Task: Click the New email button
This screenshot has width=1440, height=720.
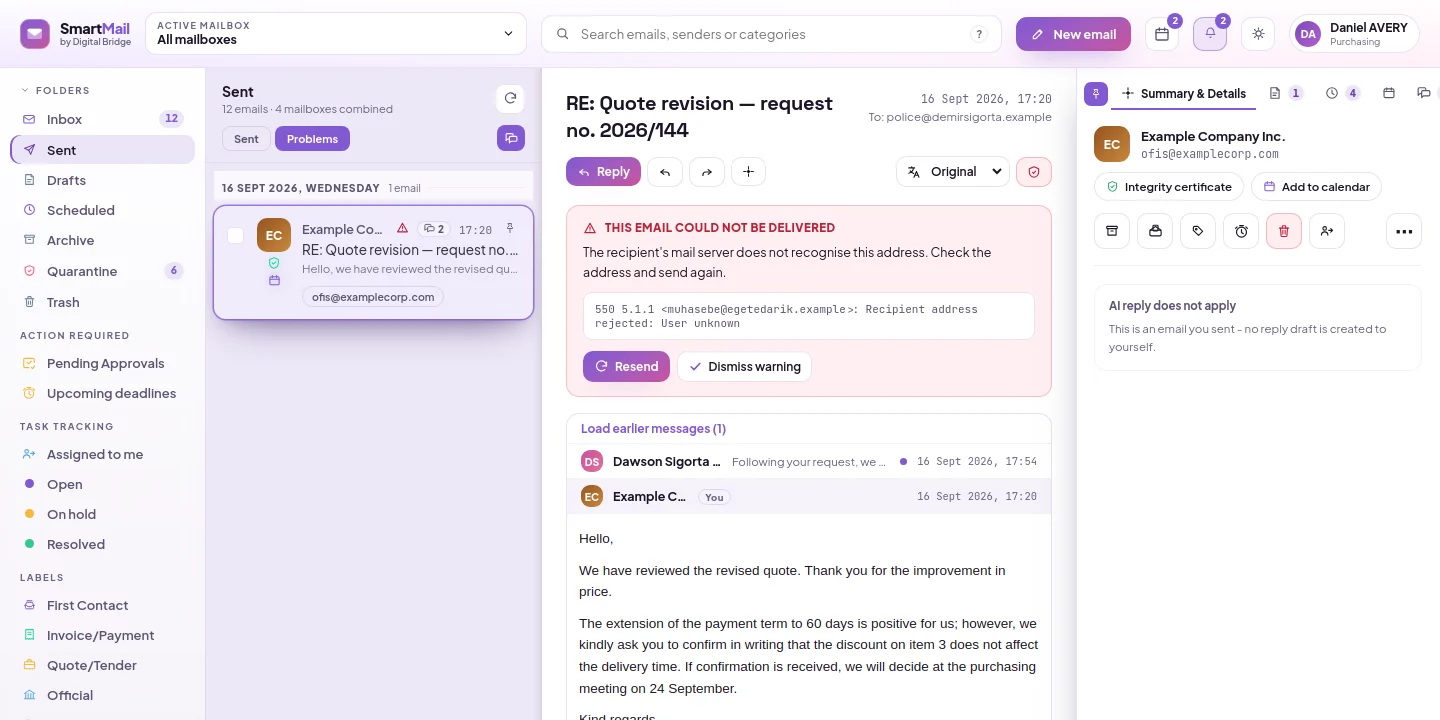Action: (1073, 34)
